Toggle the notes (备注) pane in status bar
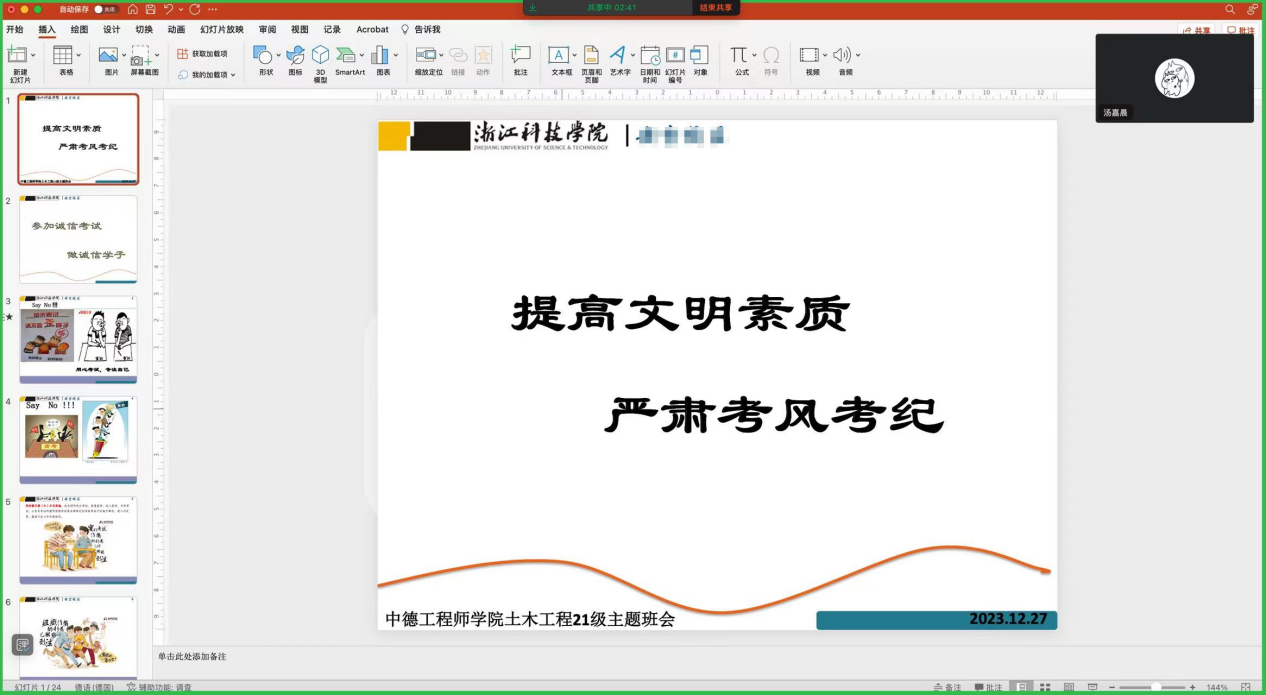Viewport: 1266px width, 695px height. pyautogui.click(x=946, y=688)
